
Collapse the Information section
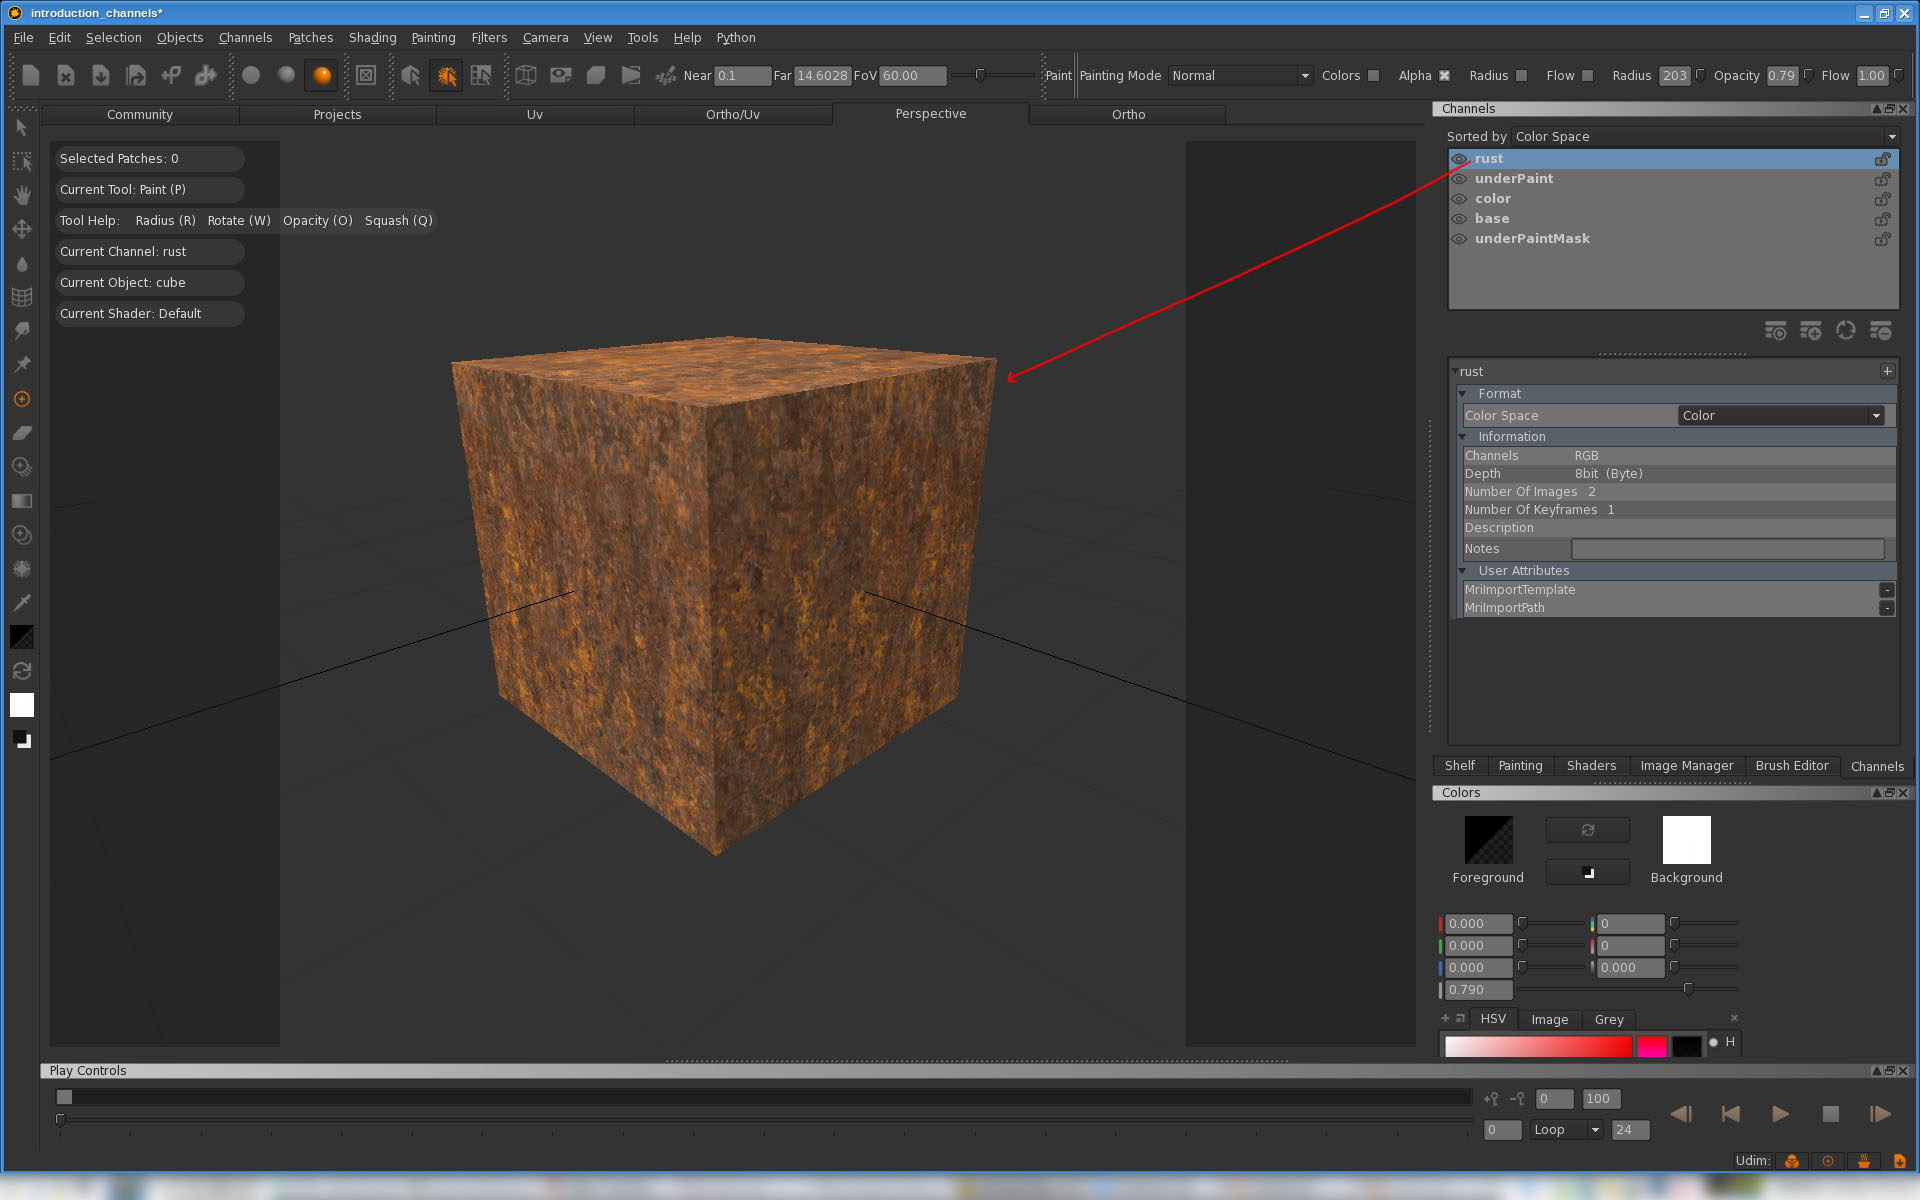(x=1462, y=437)
